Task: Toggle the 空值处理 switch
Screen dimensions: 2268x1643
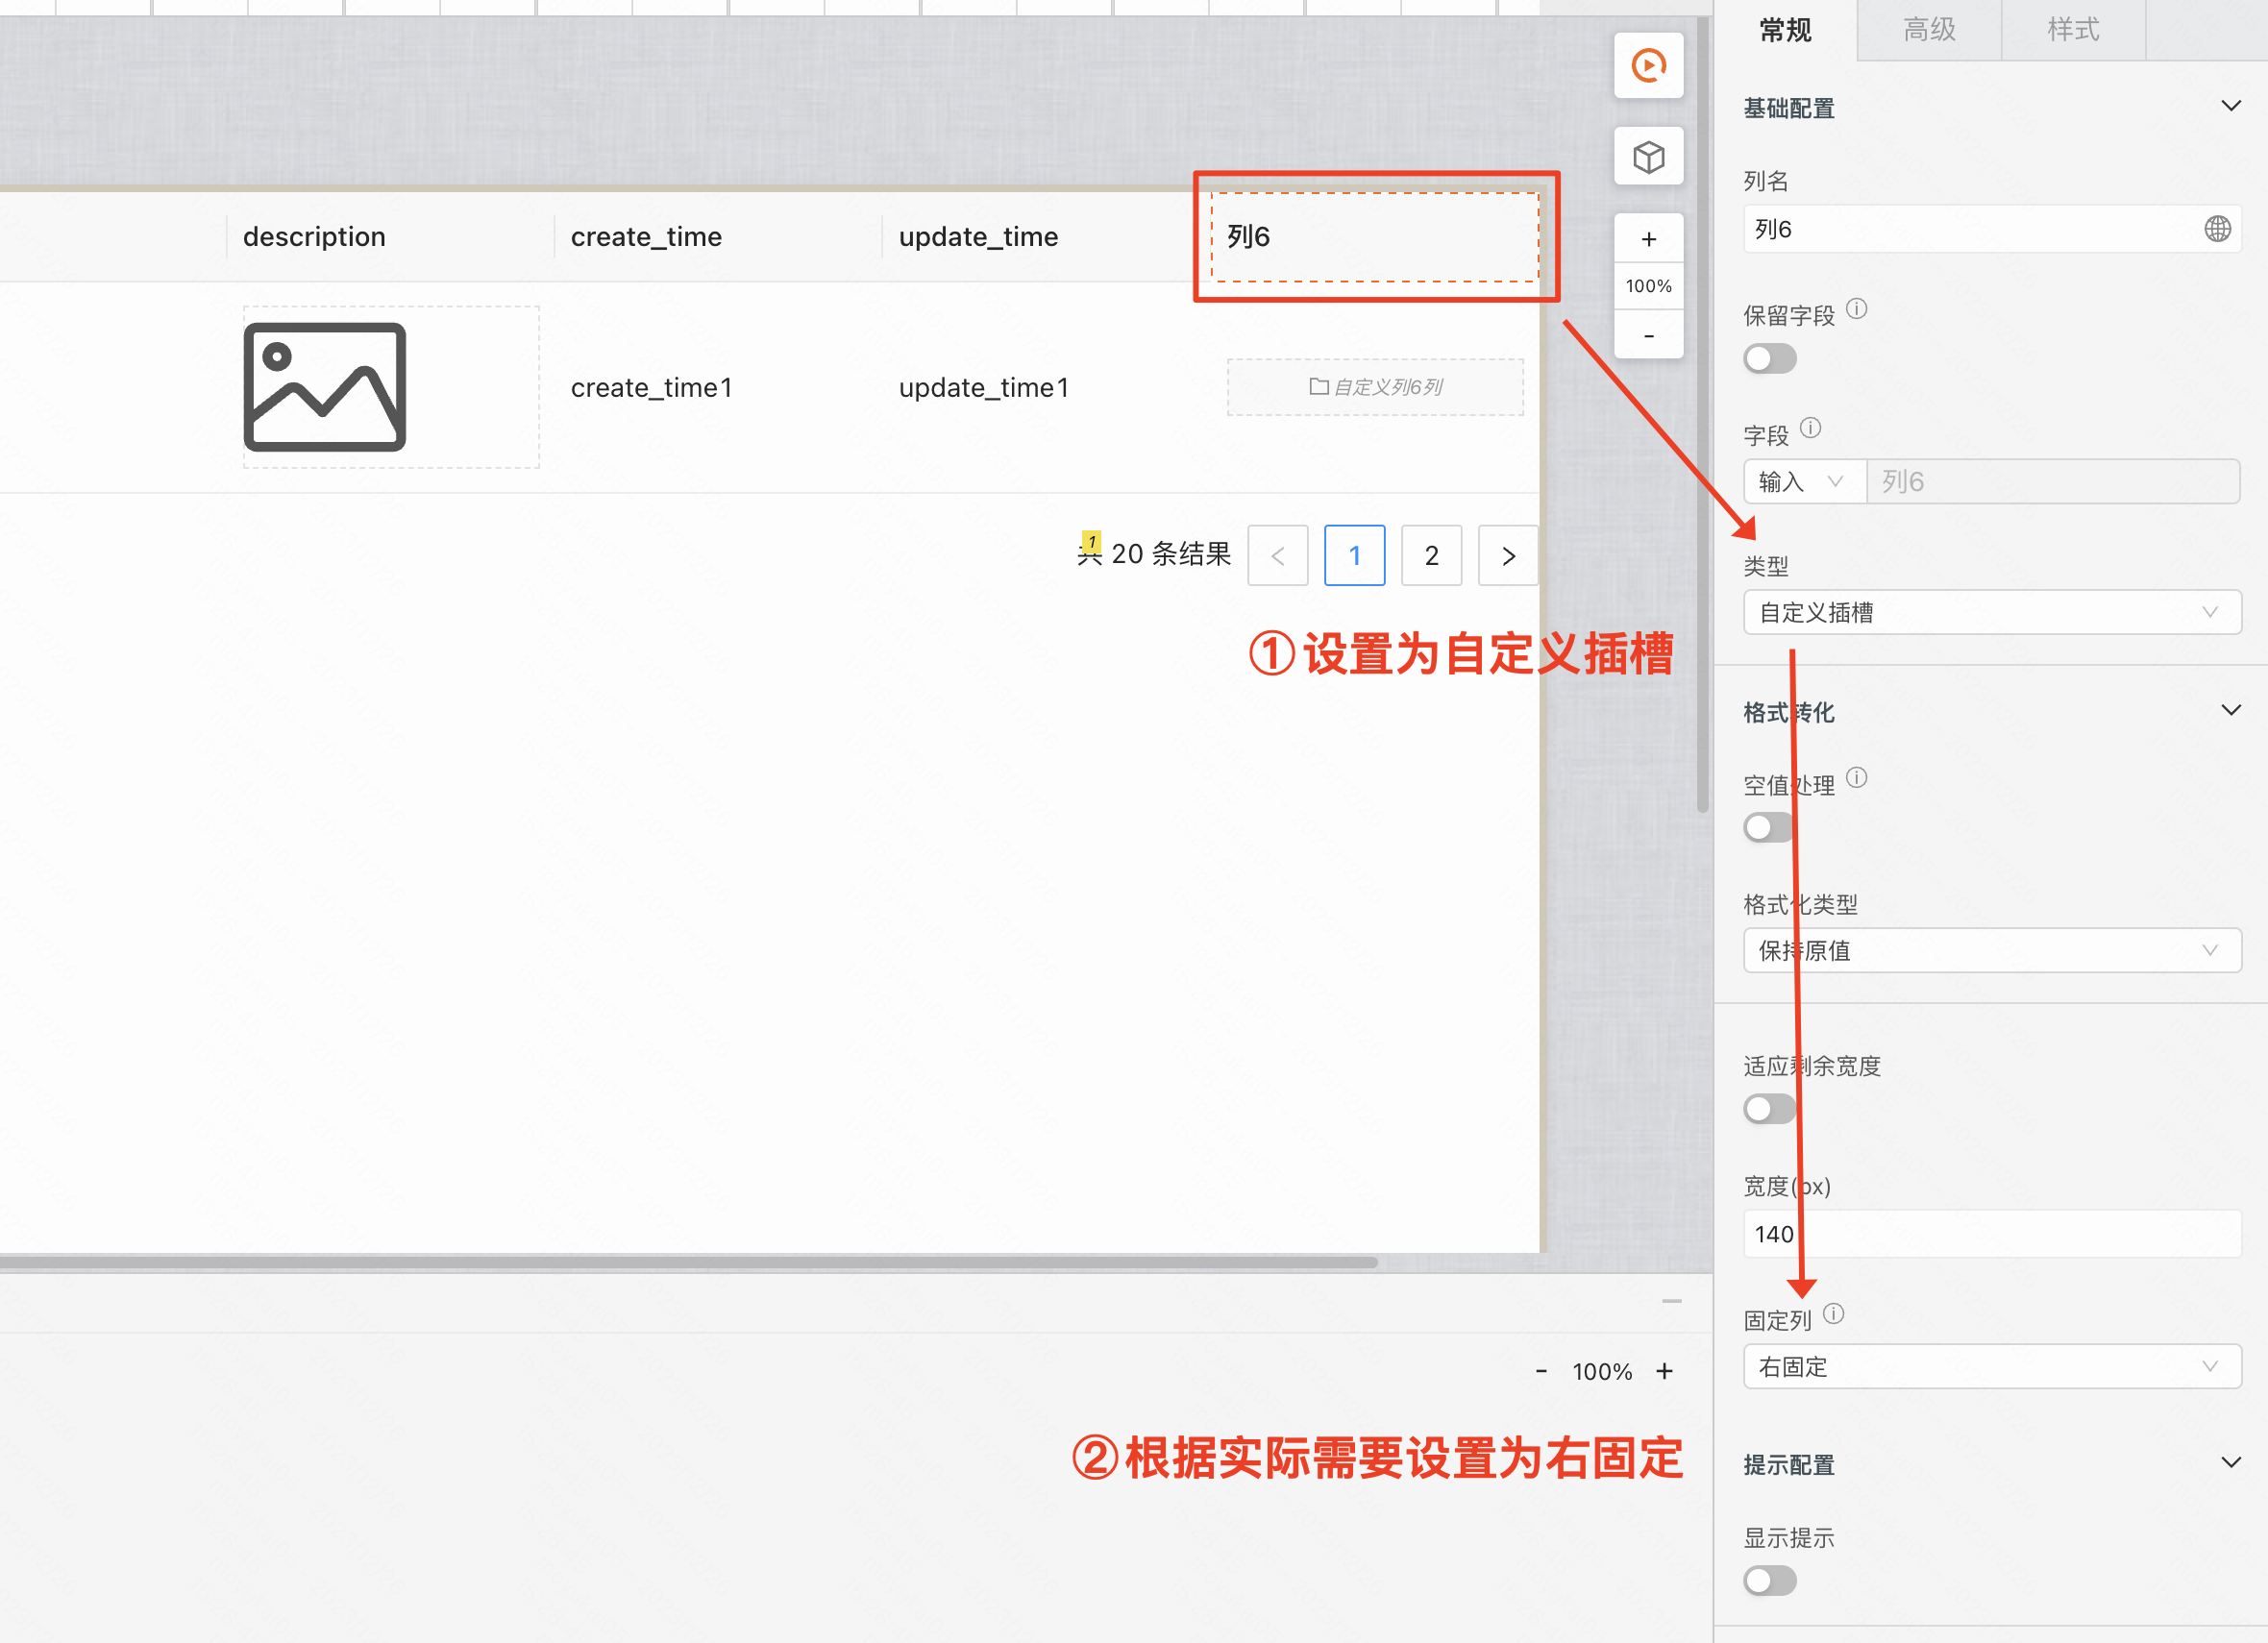Action: (1769, 827)
